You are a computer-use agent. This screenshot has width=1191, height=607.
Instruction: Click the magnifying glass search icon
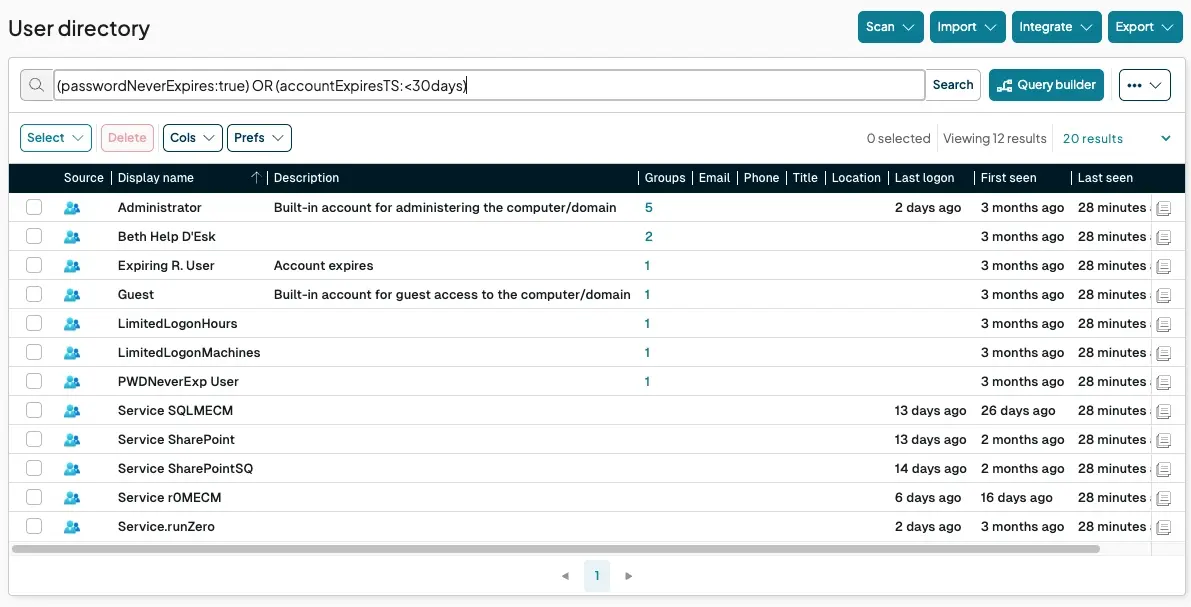(36, 85)
